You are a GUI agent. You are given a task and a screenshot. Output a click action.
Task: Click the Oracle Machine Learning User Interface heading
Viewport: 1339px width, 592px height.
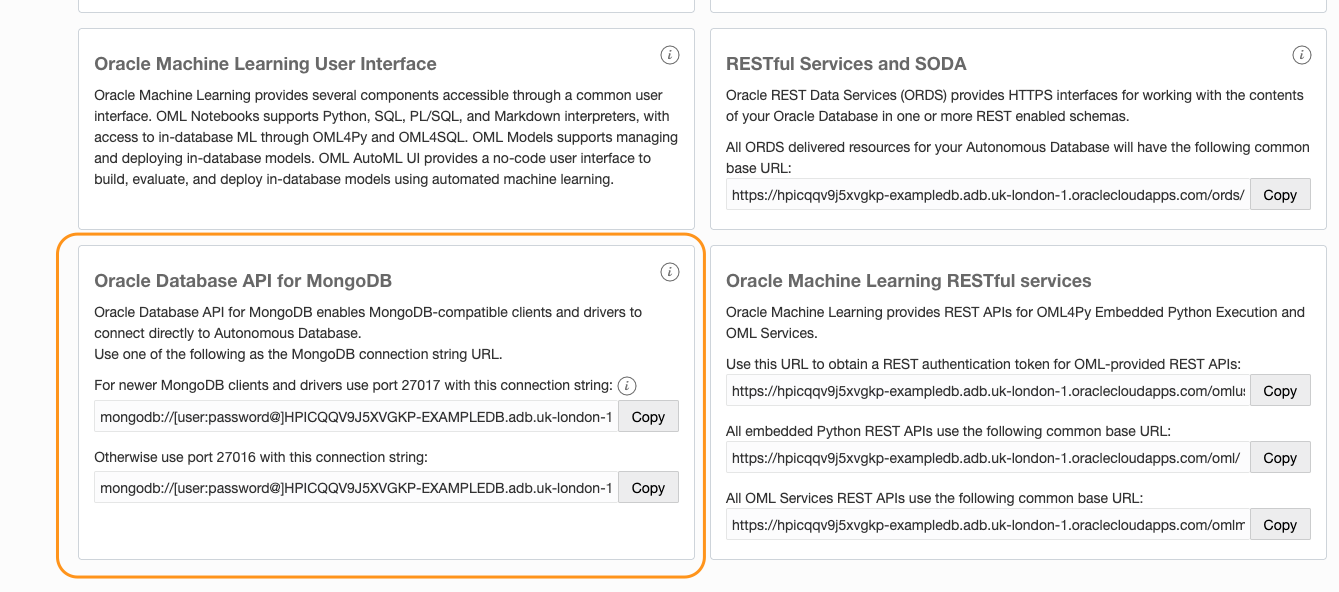(265, 64)
